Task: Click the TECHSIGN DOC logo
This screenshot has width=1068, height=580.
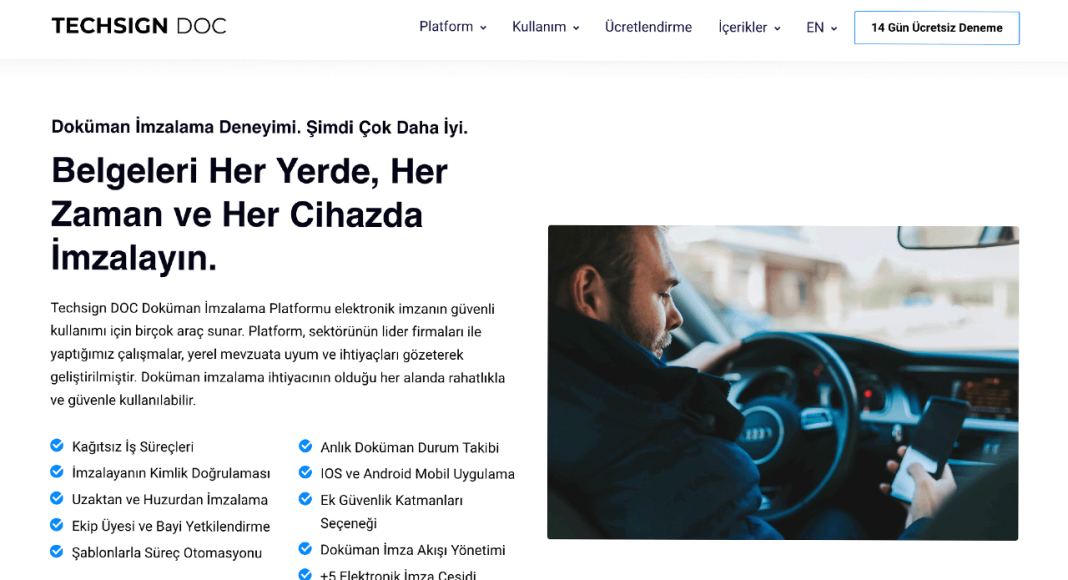Action: click(x=138, y=26)
